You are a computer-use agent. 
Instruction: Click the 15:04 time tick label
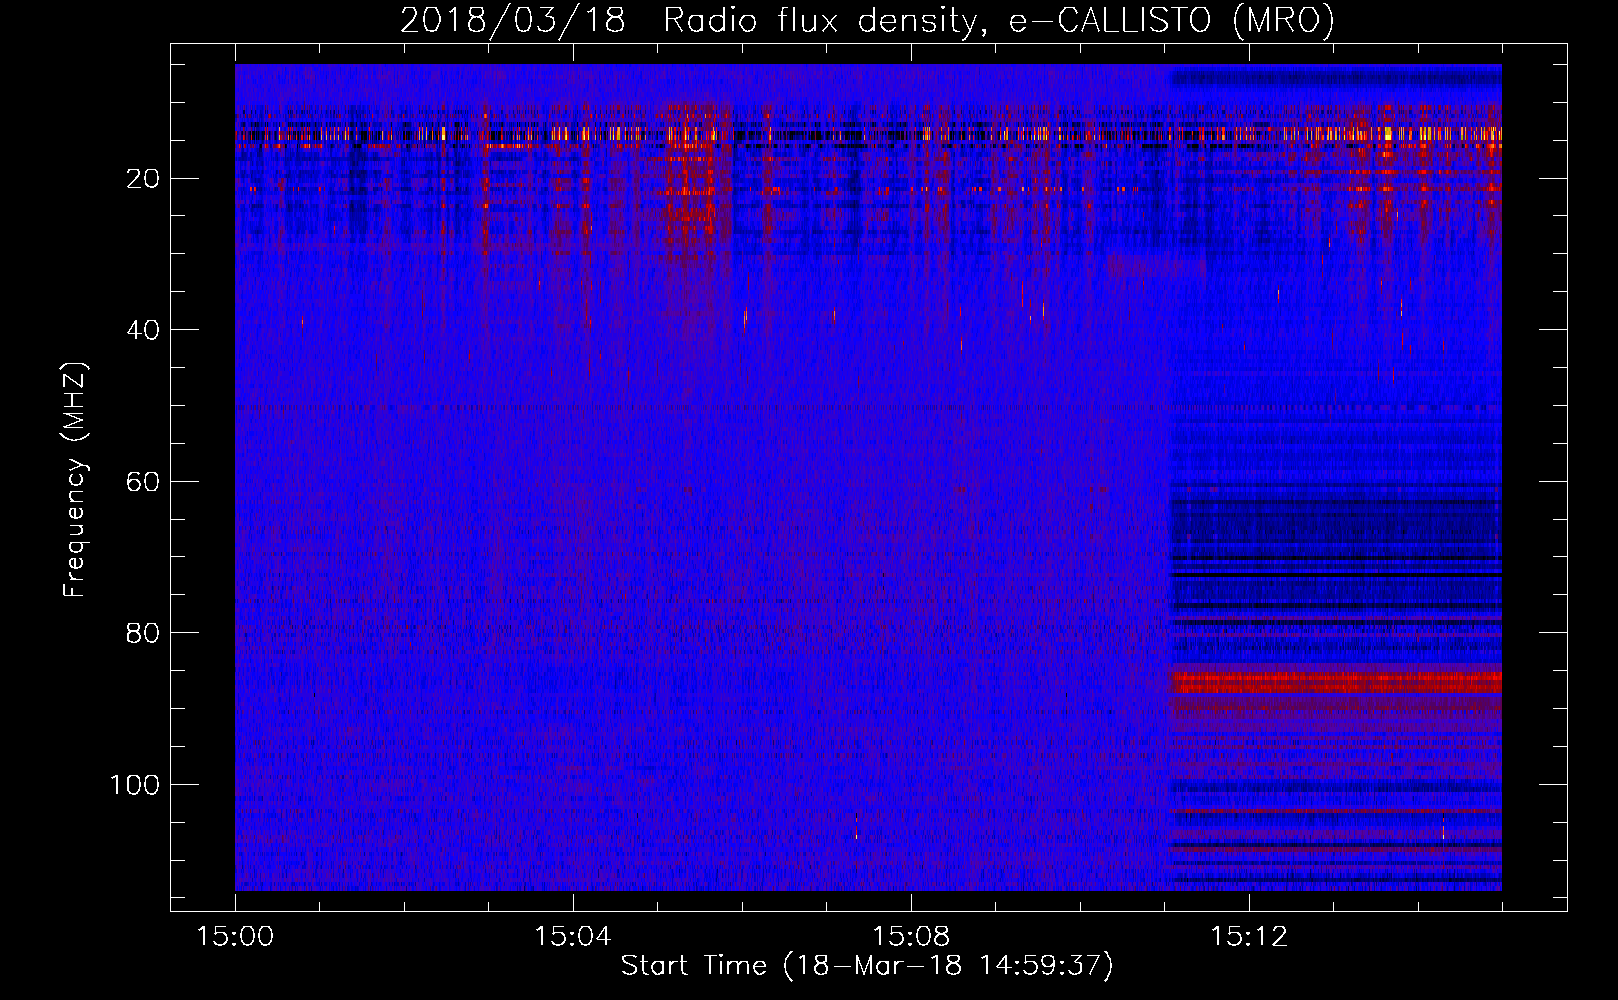[572, 937]
